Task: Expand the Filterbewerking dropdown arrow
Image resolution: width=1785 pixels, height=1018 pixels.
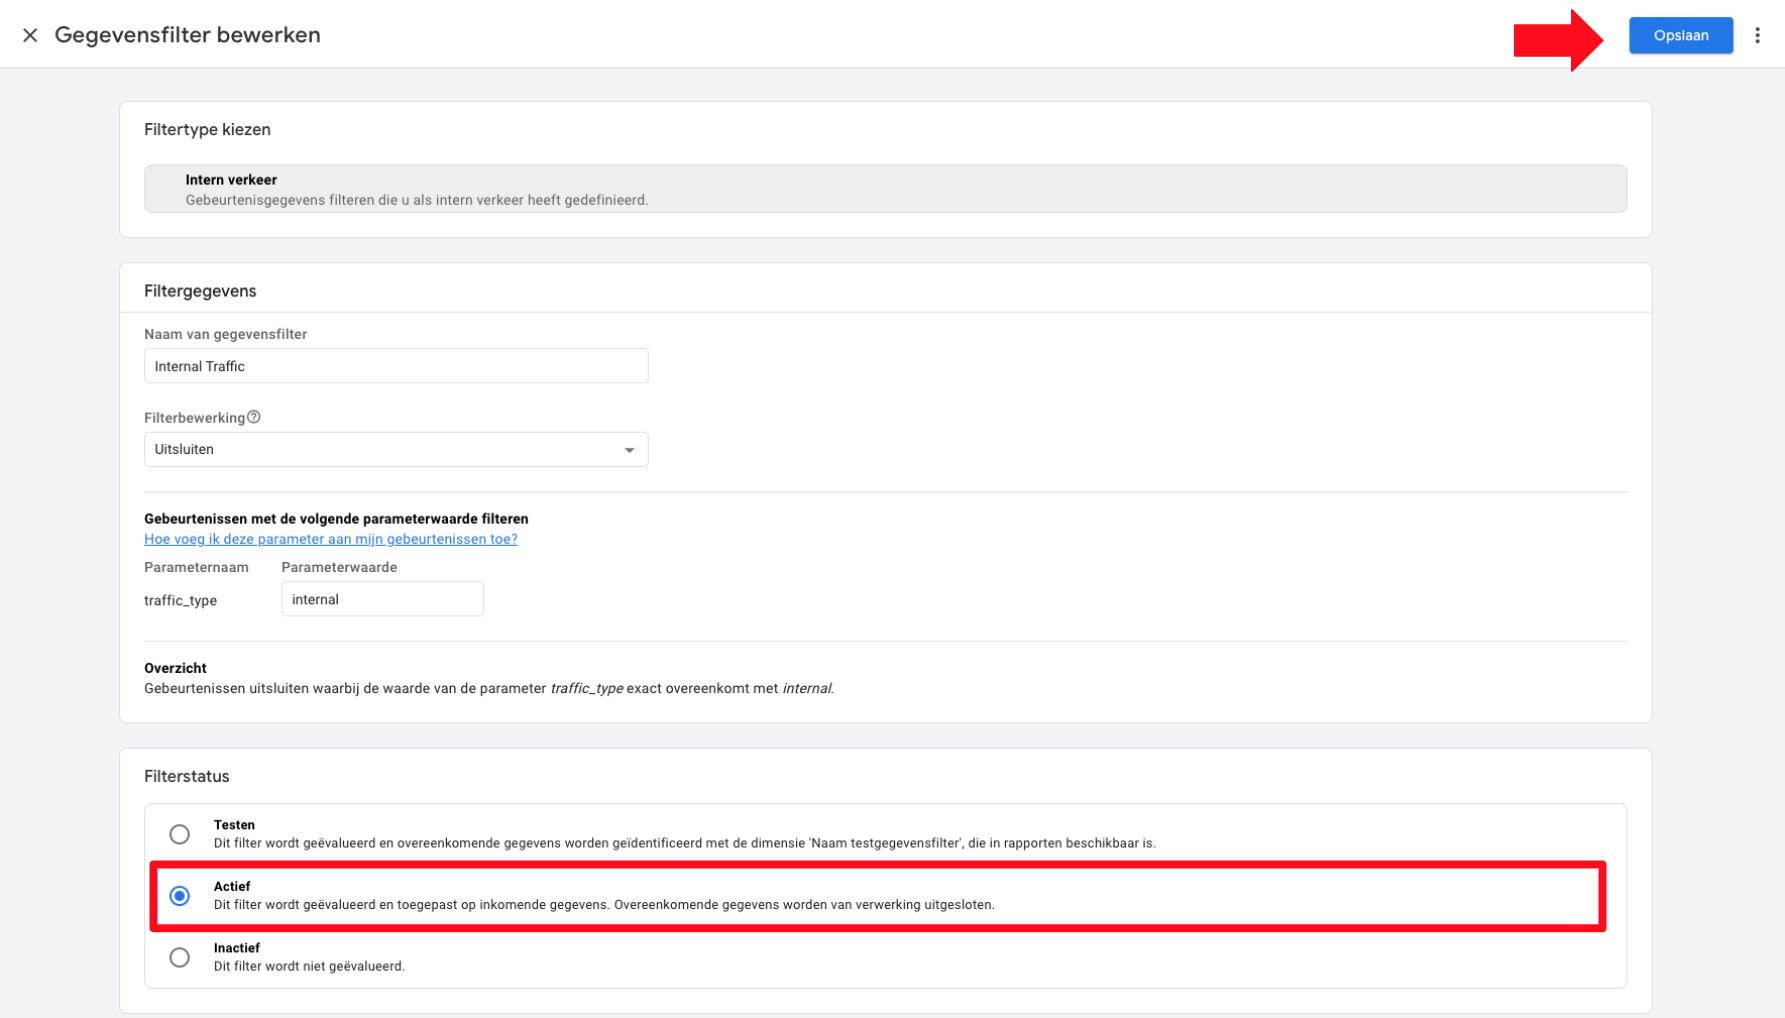Action: pos(629,450)
